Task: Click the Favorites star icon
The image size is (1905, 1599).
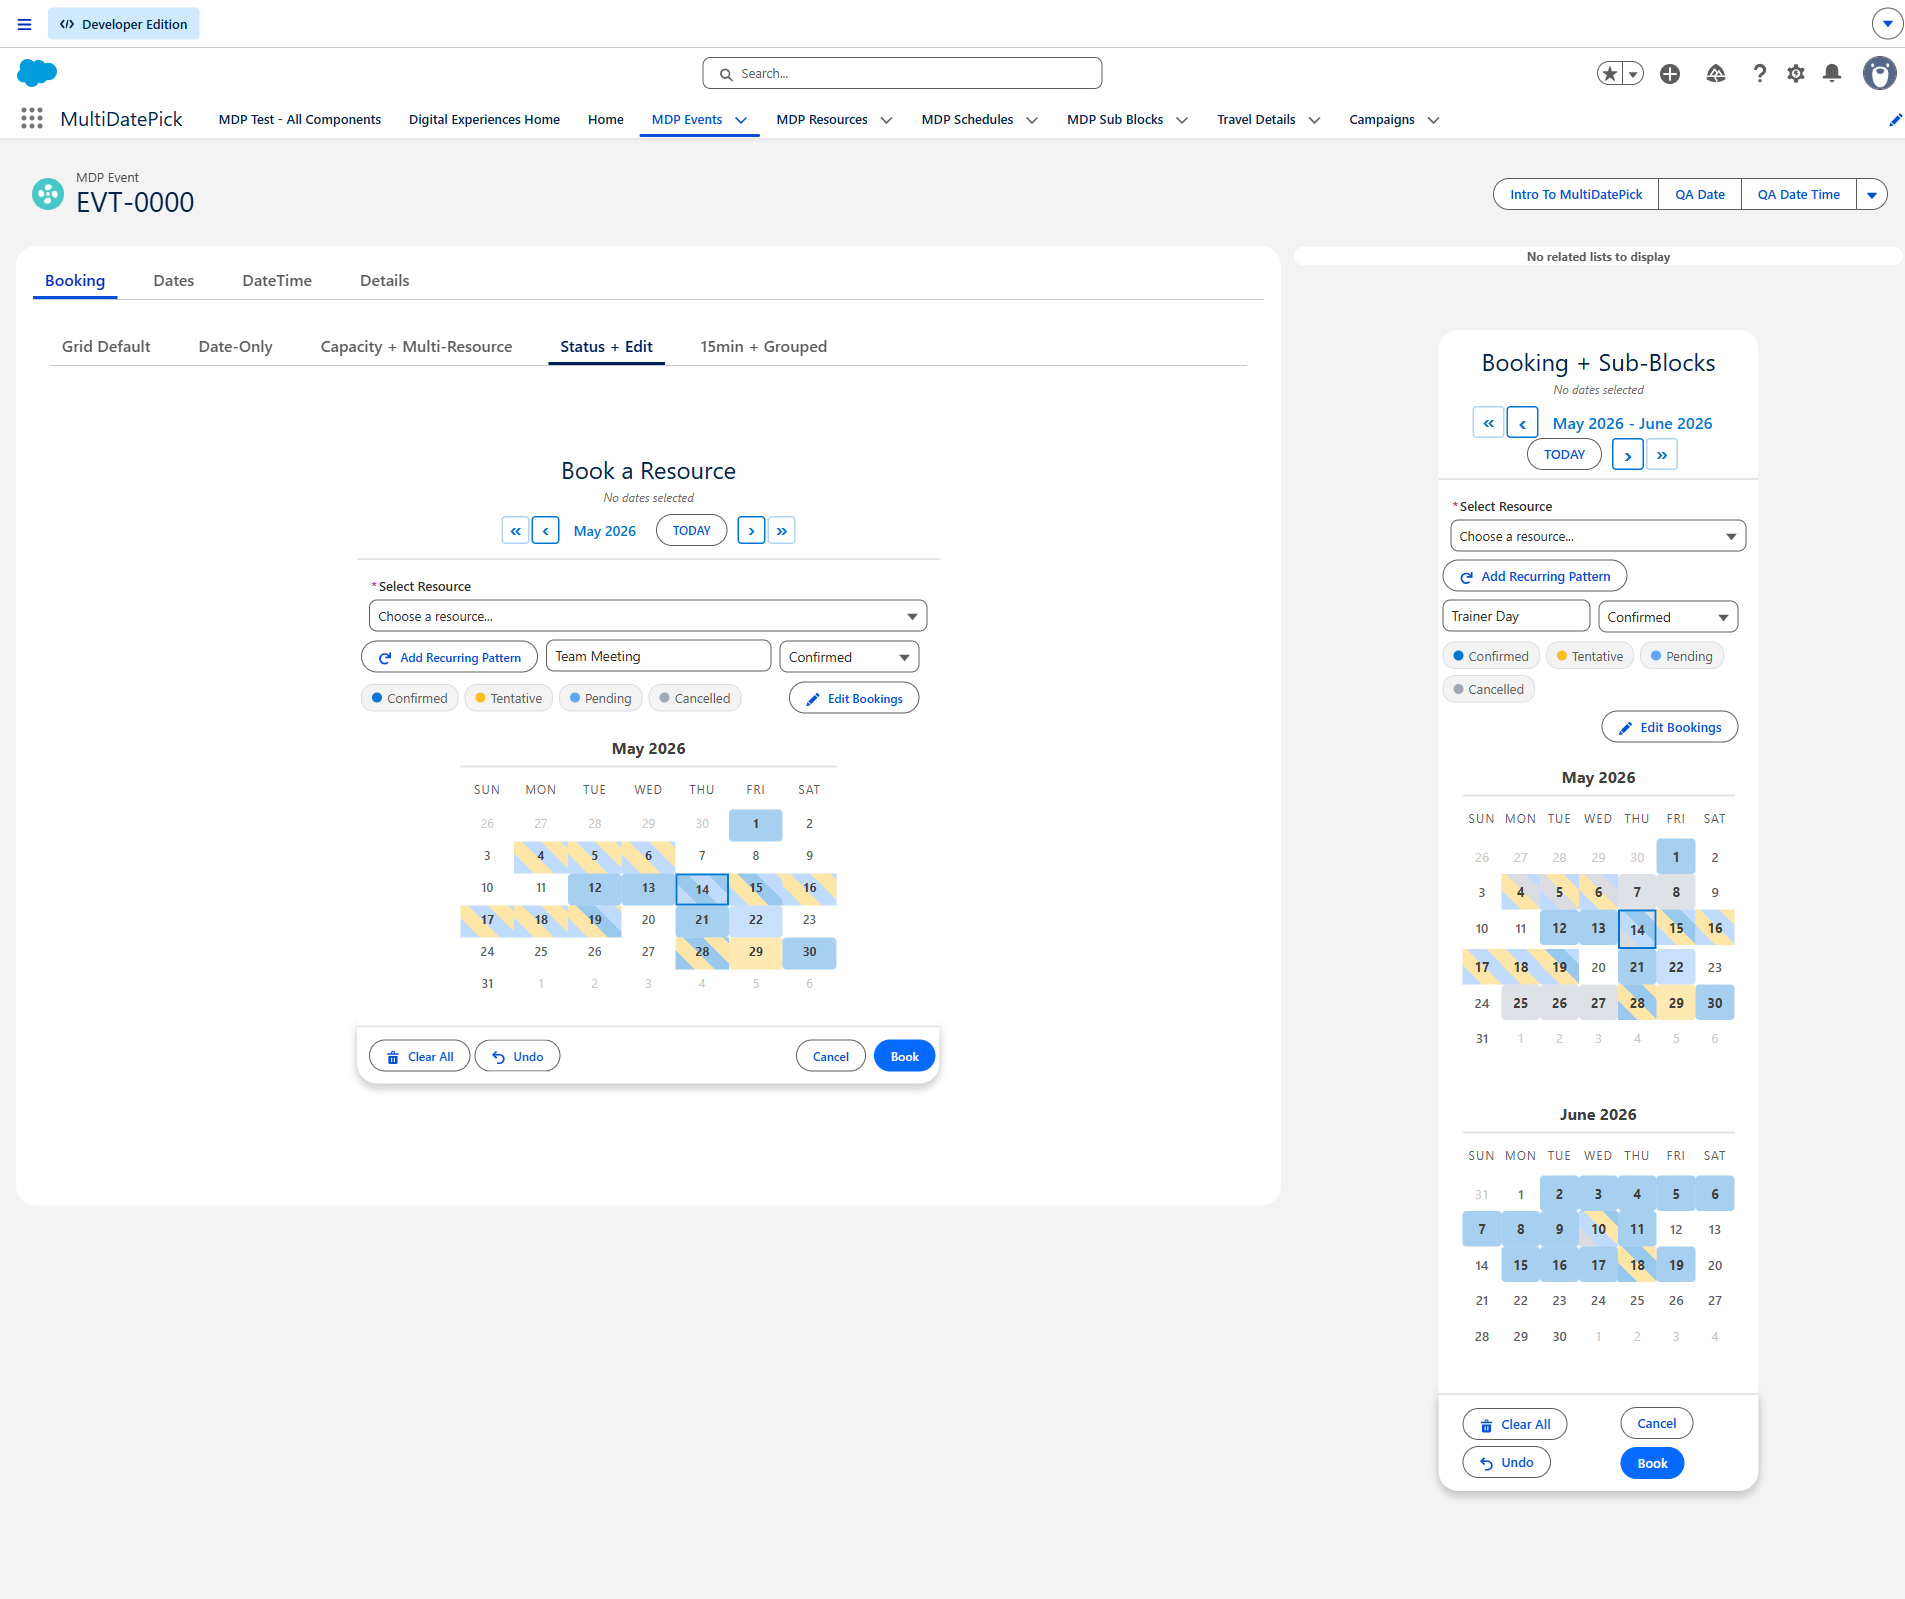Action: [x=1609, y=73]
